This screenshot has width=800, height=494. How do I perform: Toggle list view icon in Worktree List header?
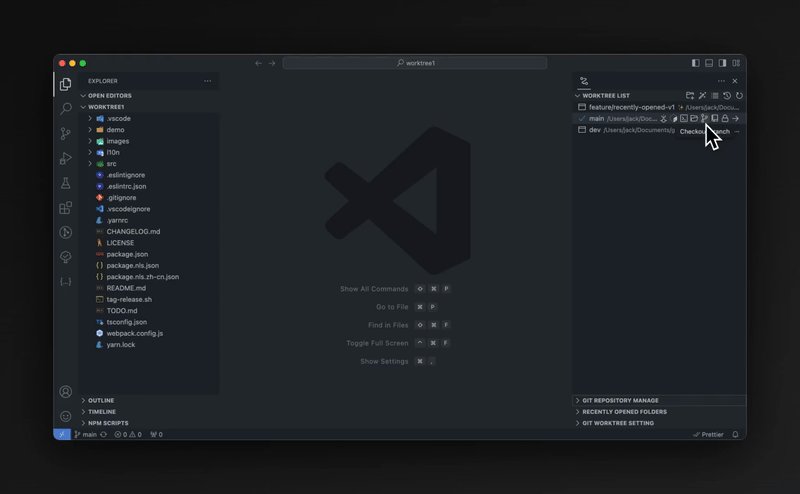pos(715,95)
